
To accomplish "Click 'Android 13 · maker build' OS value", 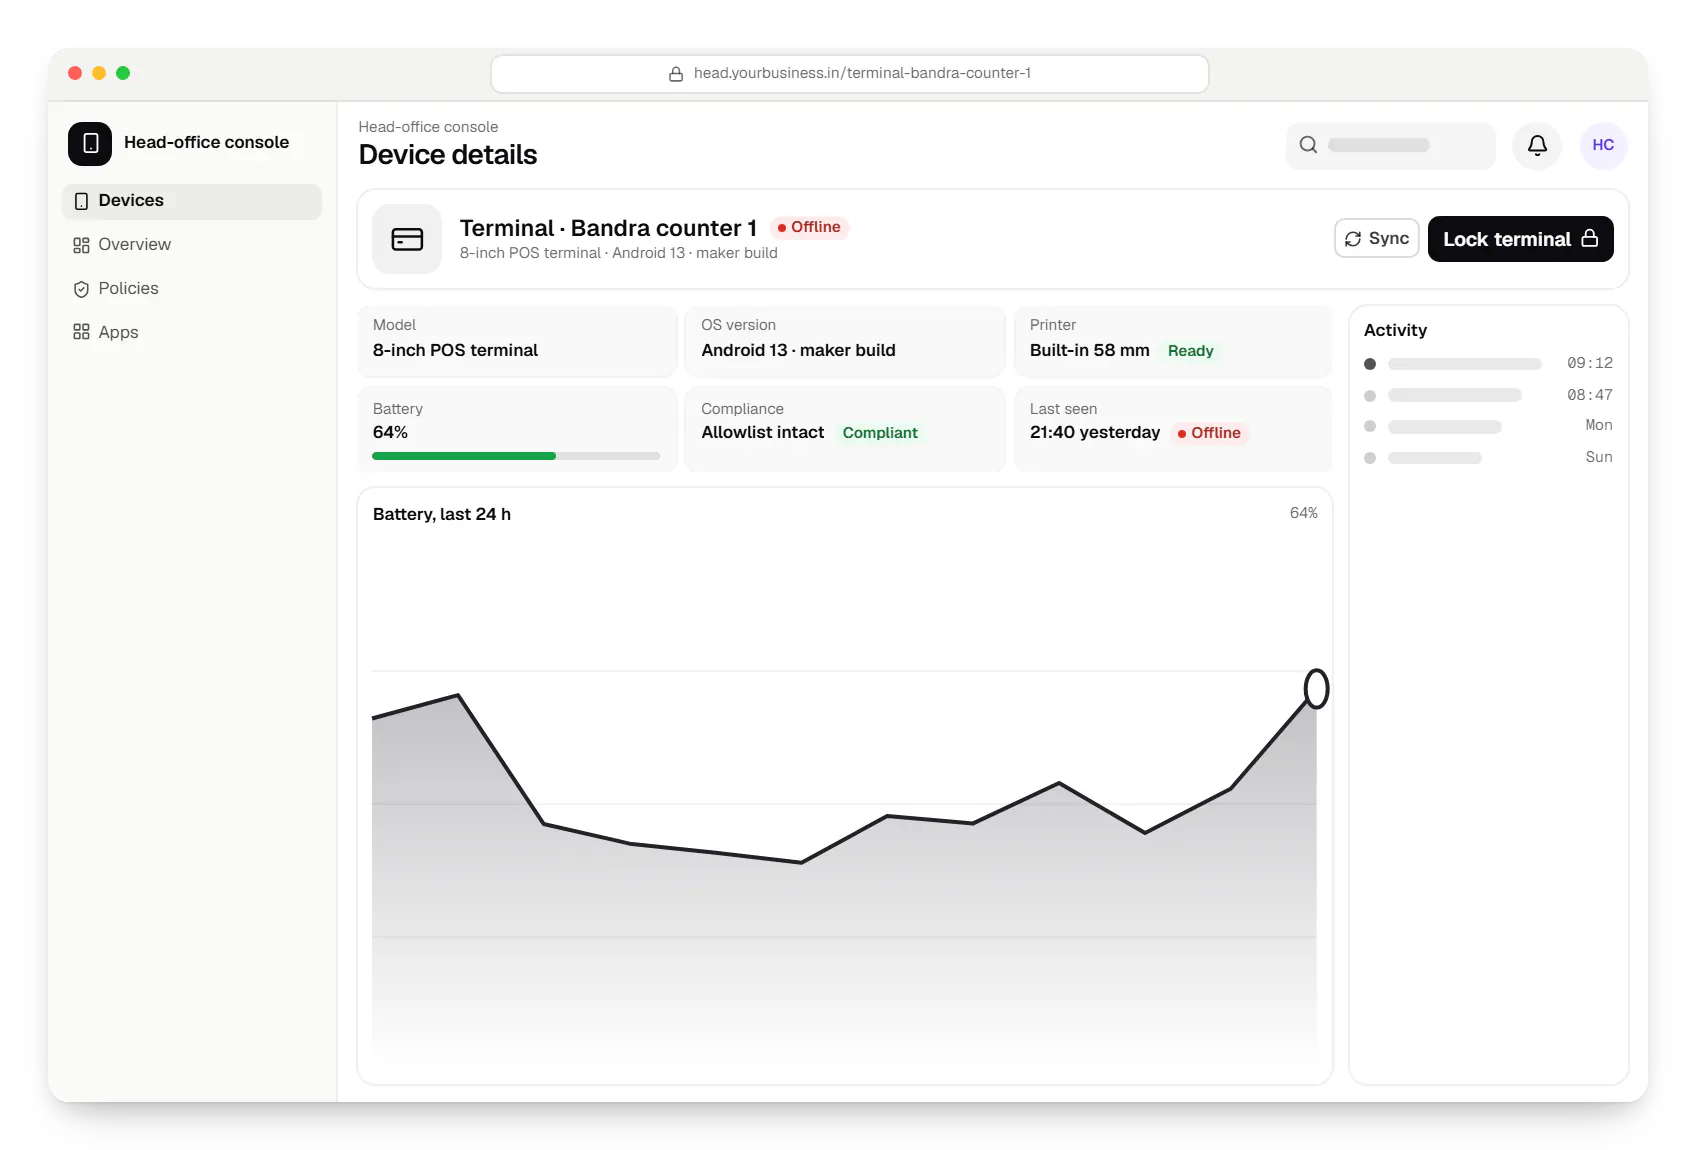I will click(798, 351).
